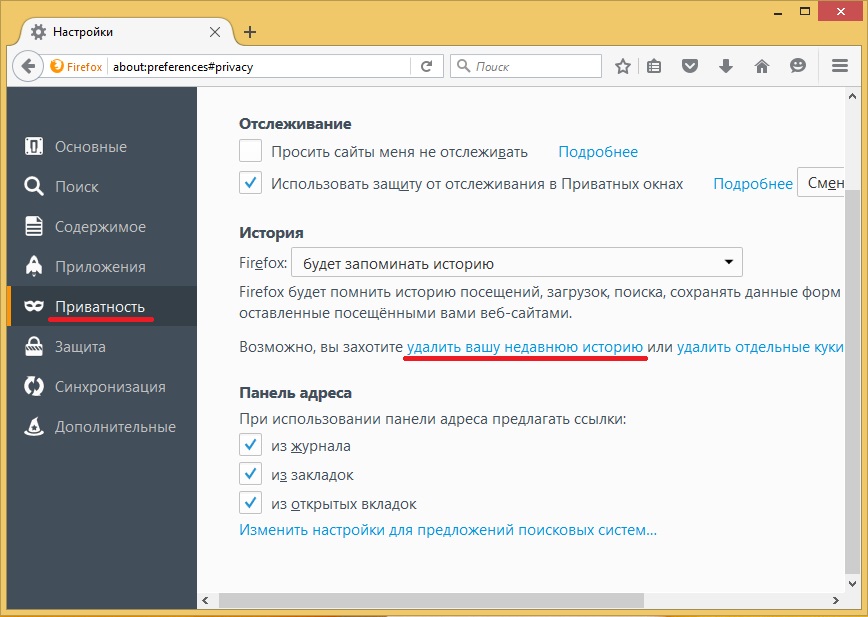Click the Приватность mask sidebar icon
868x617 pixels.
[x=34, y=306]
